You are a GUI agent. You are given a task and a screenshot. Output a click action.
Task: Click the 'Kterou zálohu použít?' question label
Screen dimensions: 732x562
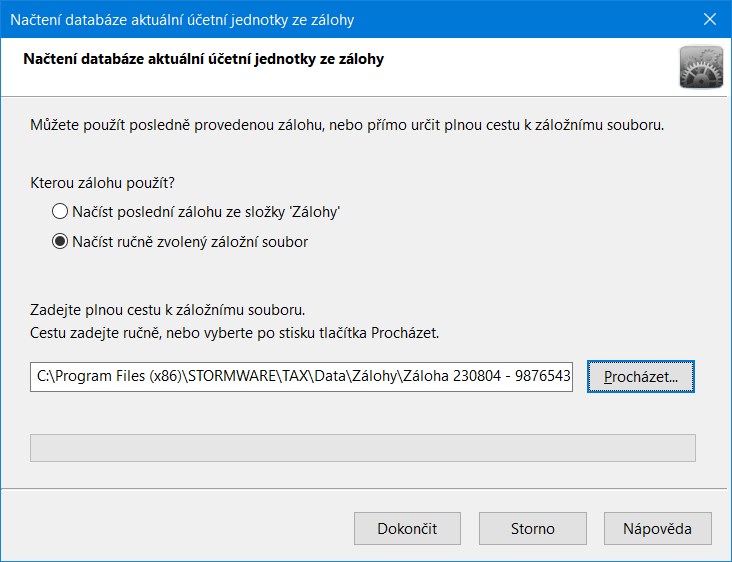102,183
